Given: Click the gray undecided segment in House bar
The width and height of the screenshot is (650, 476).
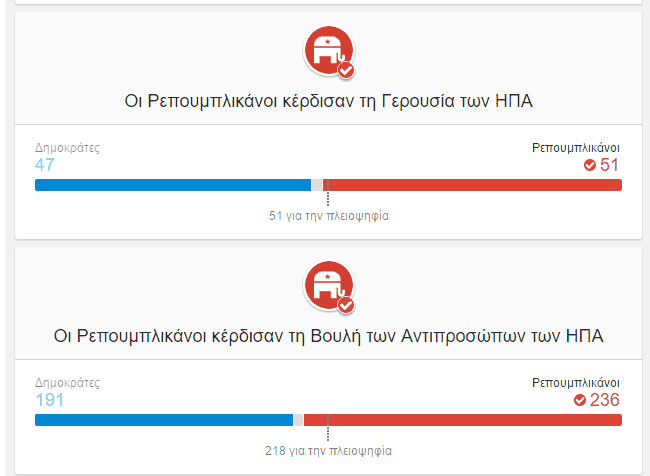Looking at the screenshot, I should 298,420.
